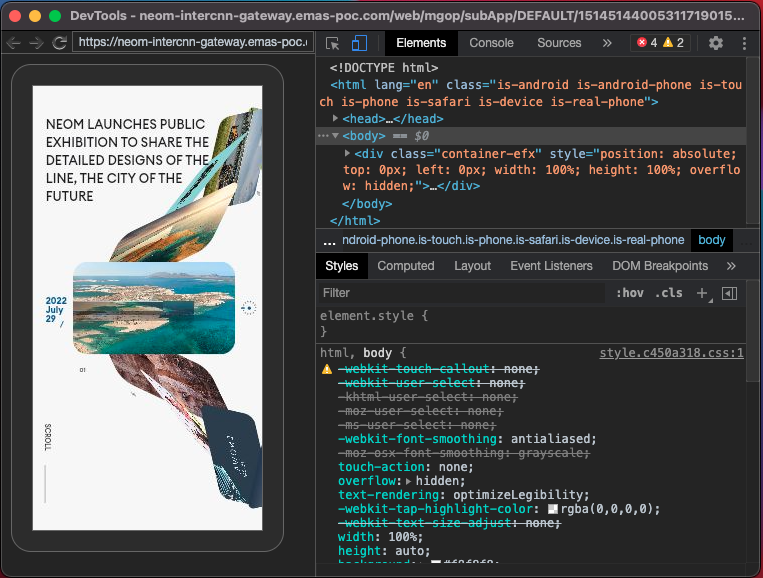The width and height of the screenshot is (763, 578).
Task: Expand the head element node
Action: coord(334,118)
